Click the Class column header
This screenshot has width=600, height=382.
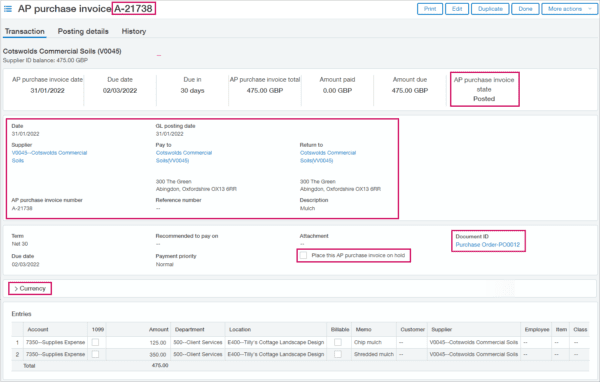tap(580, 329)
